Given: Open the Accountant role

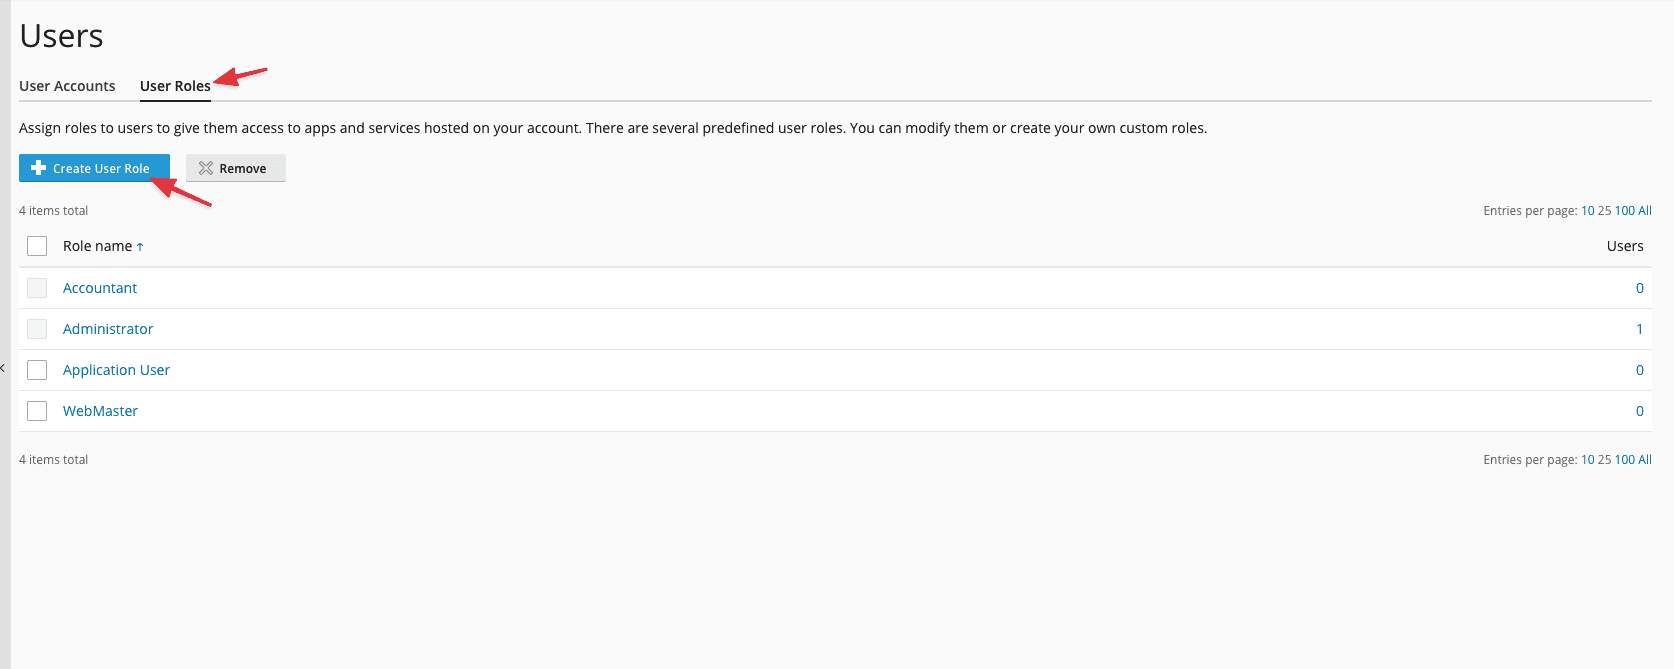Looking at the screenshot, I should click(100, 288).
